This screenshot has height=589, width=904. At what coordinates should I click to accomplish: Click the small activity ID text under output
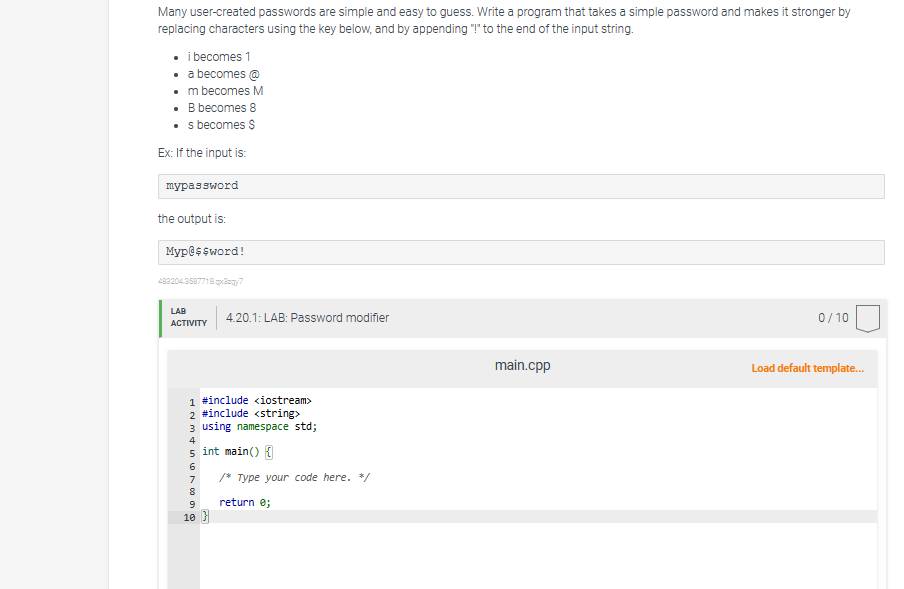201,282
